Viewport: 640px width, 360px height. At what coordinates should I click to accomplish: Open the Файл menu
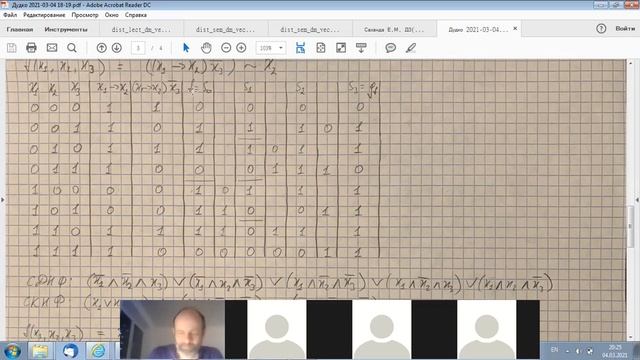pyautogui.click(x=10, y=15)
